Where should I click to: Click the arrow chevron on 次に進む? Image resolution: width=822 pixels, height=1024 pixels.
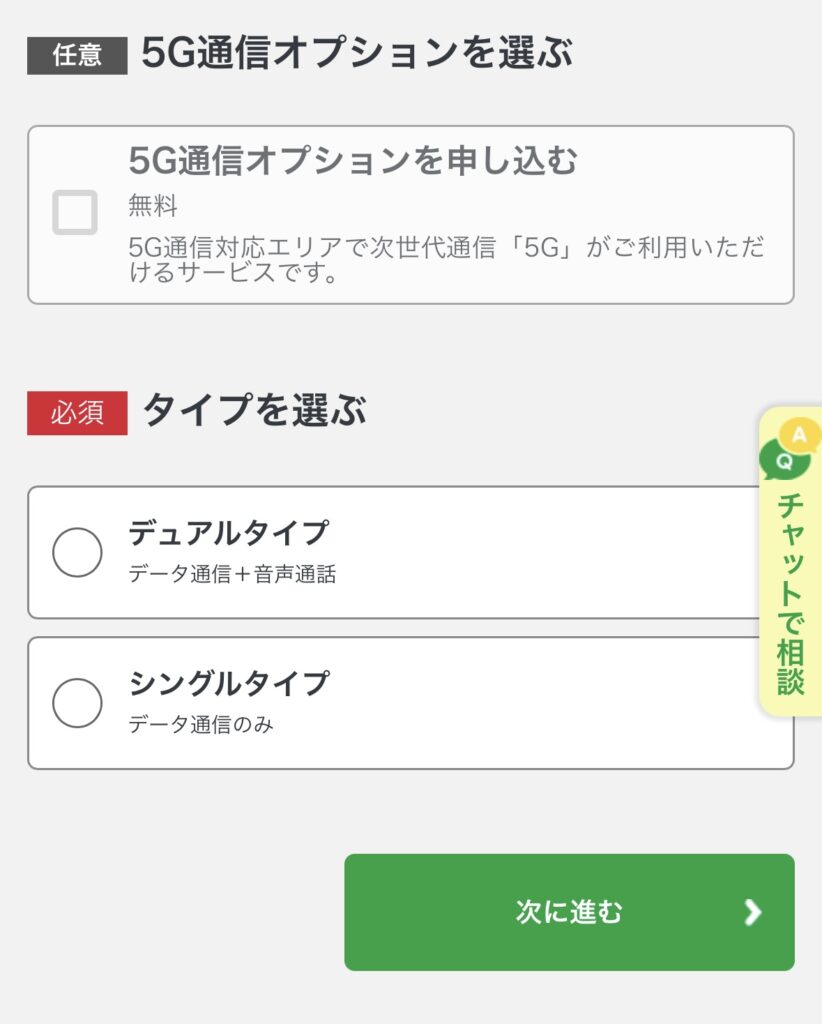pyautogui.click(x=753, y=912)
